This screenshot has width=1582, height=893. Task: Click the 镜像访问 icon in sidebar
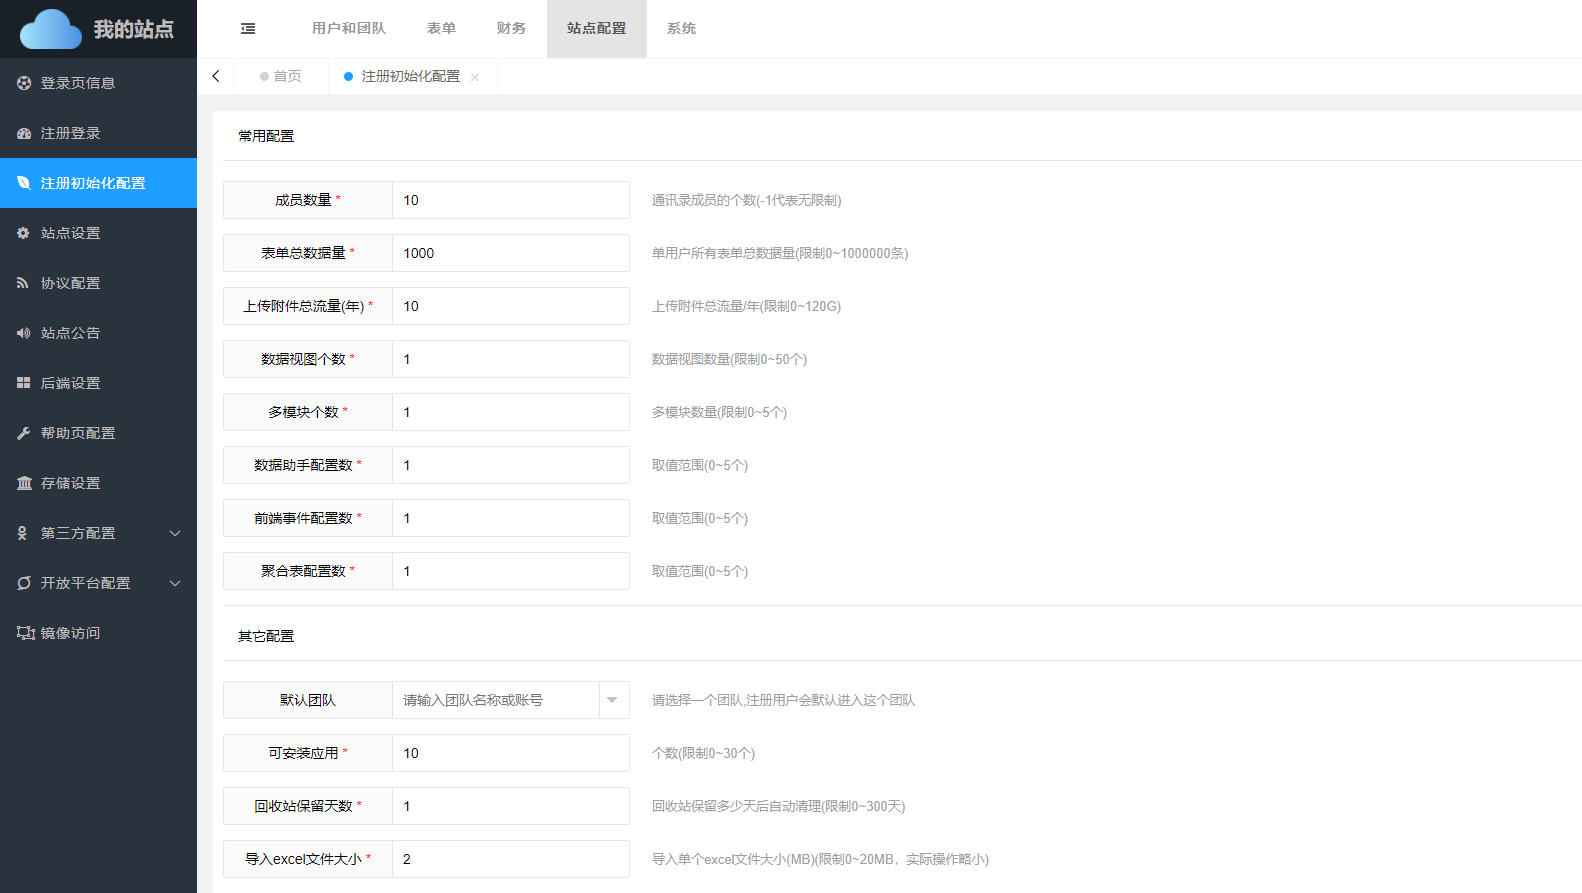click(x=25, y=633)
